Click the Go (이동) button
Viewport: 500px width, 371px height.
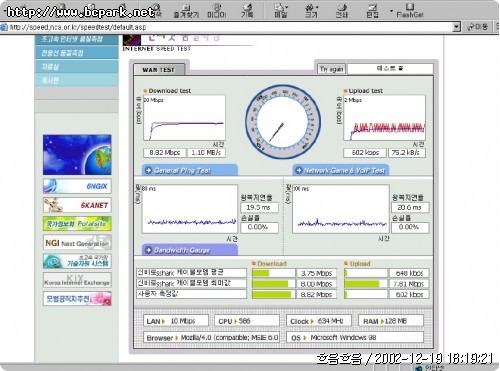point(478,27)
